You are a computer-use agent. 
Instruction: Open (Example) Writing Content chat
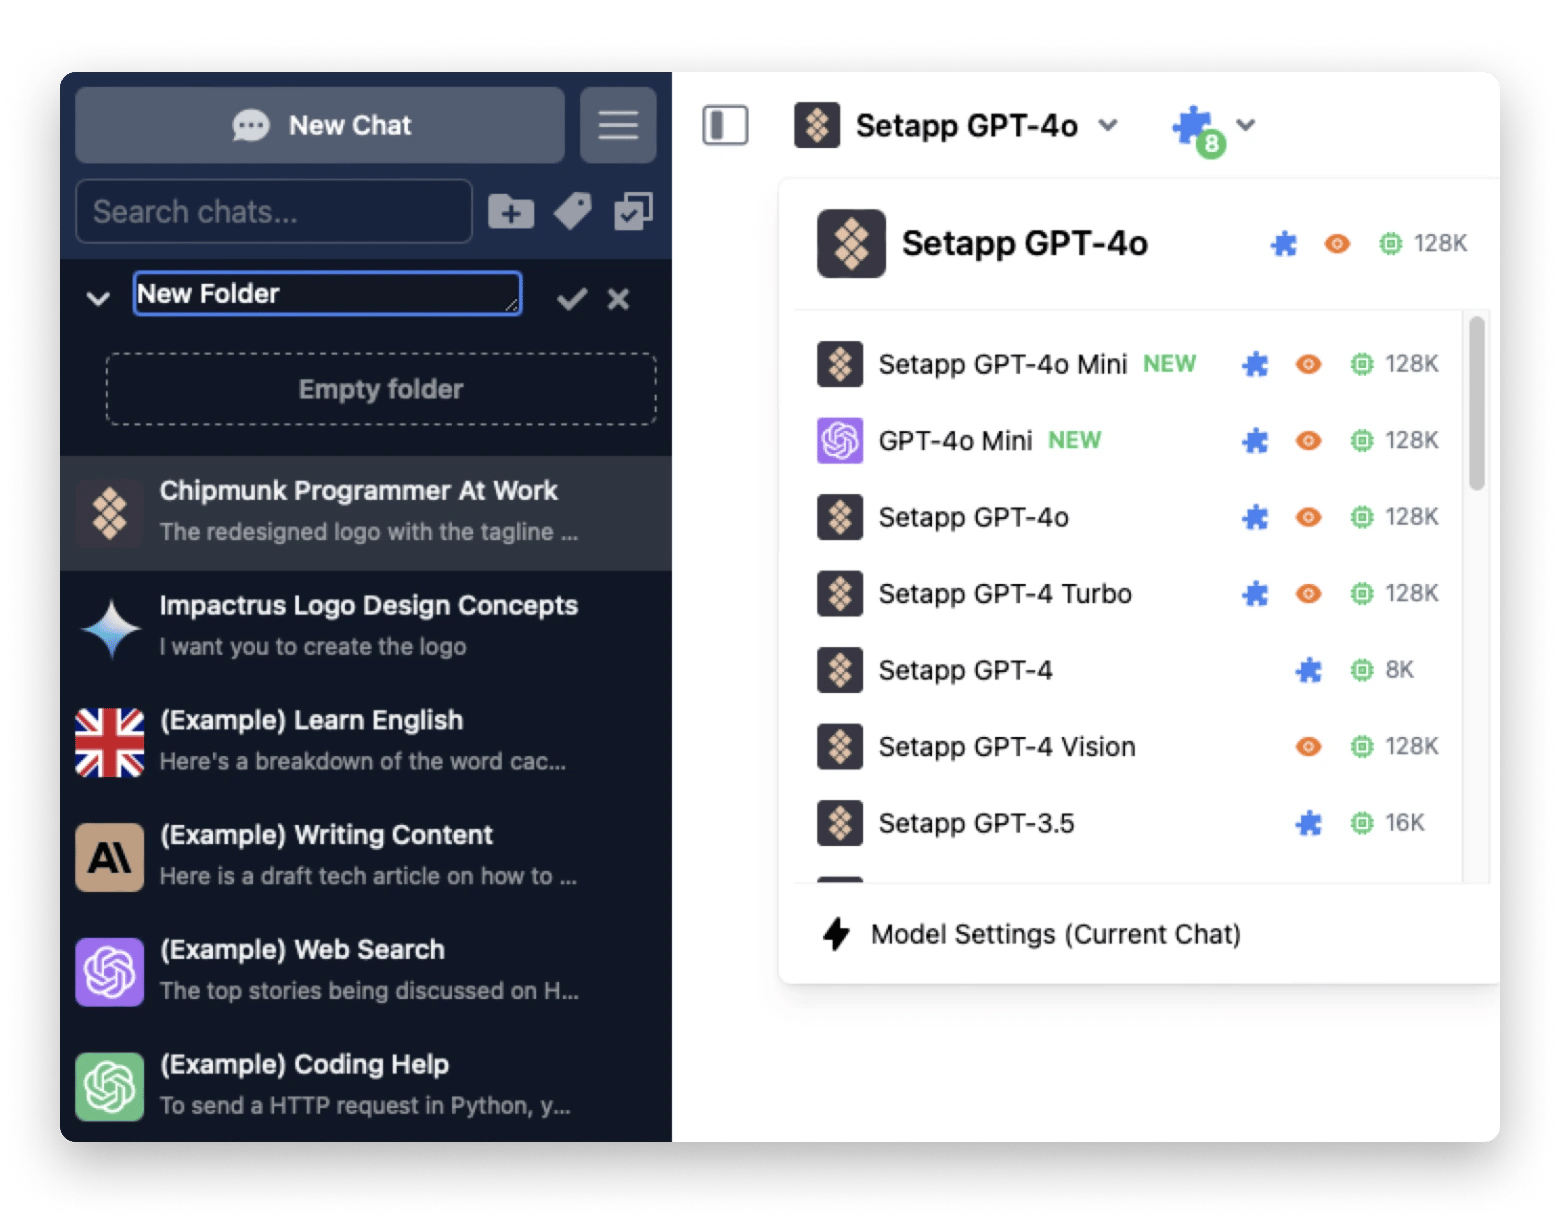coord(366,857)
